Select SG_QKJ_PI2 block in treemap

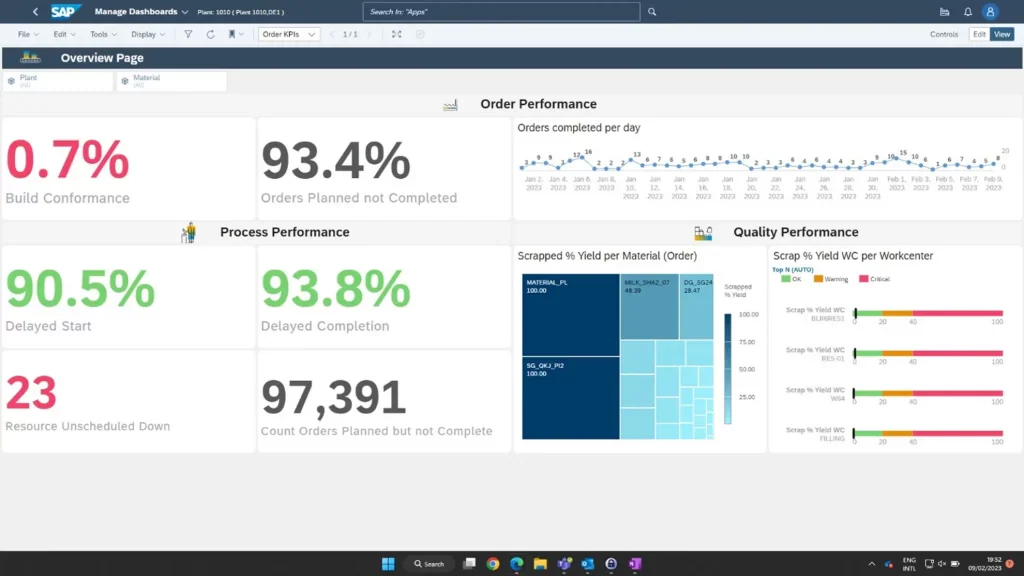coord(570,398)
